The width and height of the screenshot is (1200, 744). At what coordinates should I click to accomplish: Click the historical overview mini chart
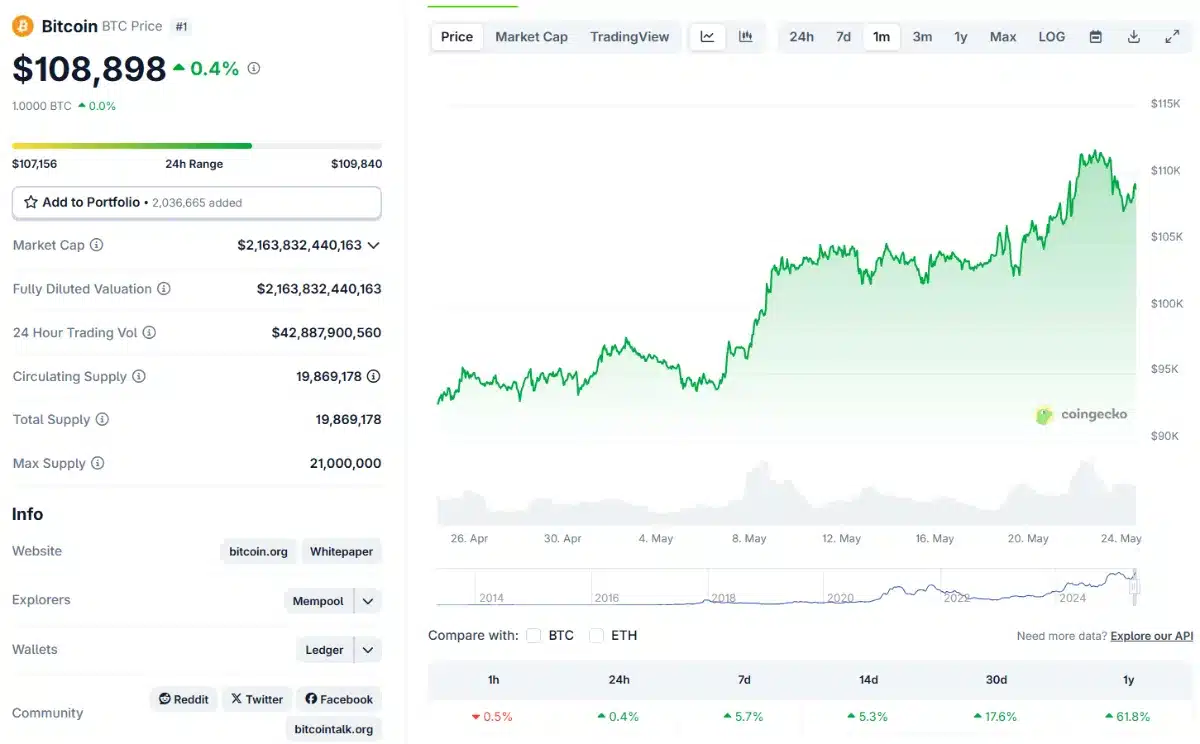pyautogui.click(x=787, y=587)
